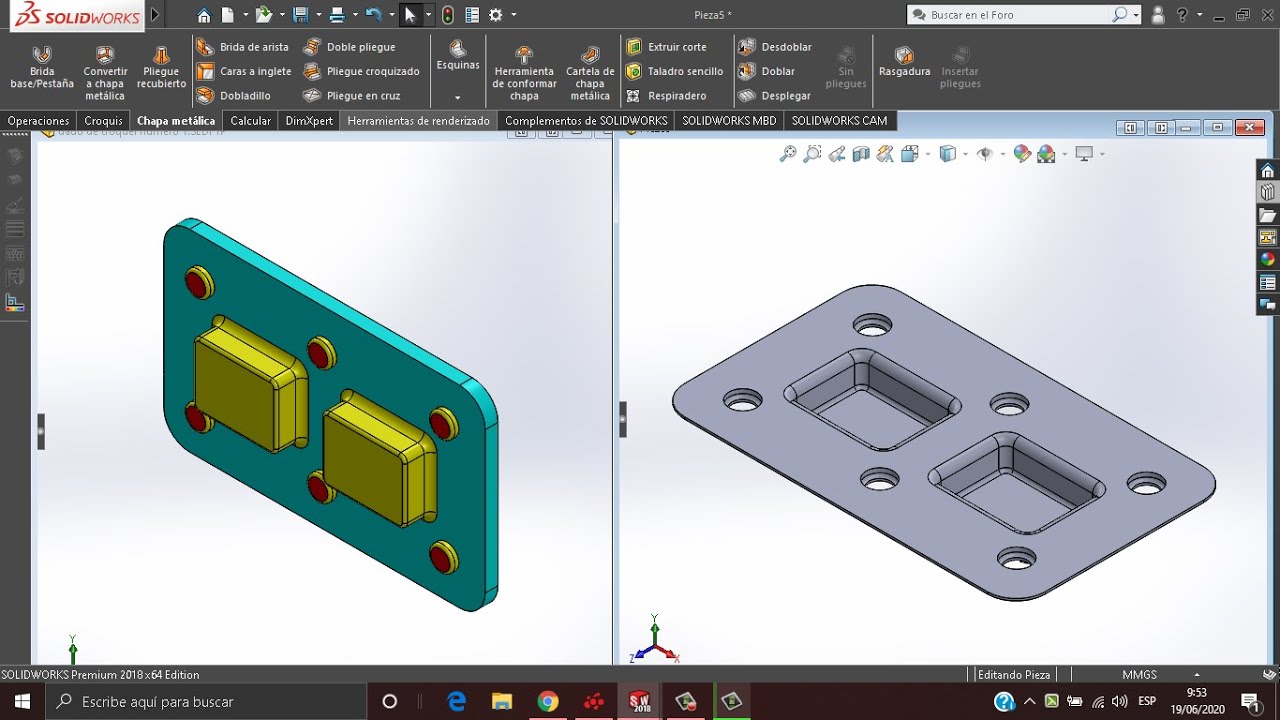Expand the Options gear dropdown arrow
Viewport: 1280px width, 720px height.
(514, 15)
